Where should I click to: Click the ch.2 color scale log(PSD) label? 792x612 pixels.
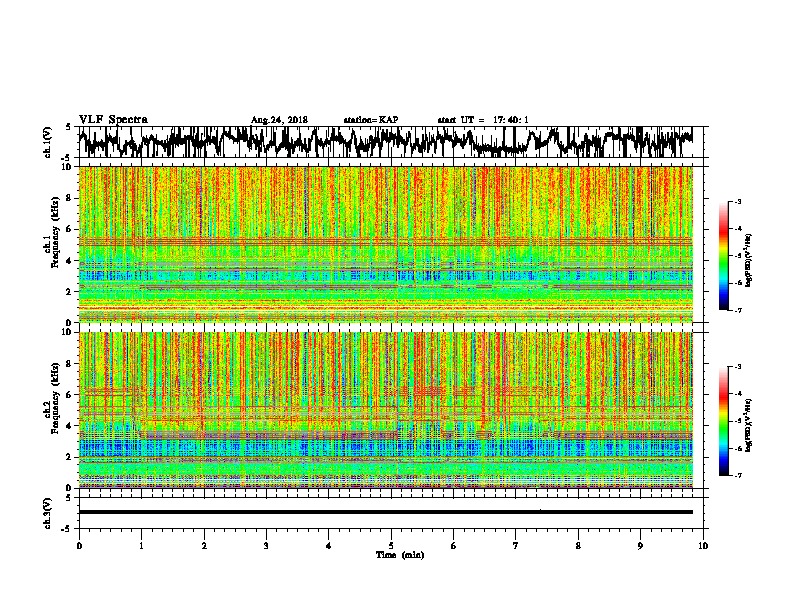(748, 425)
